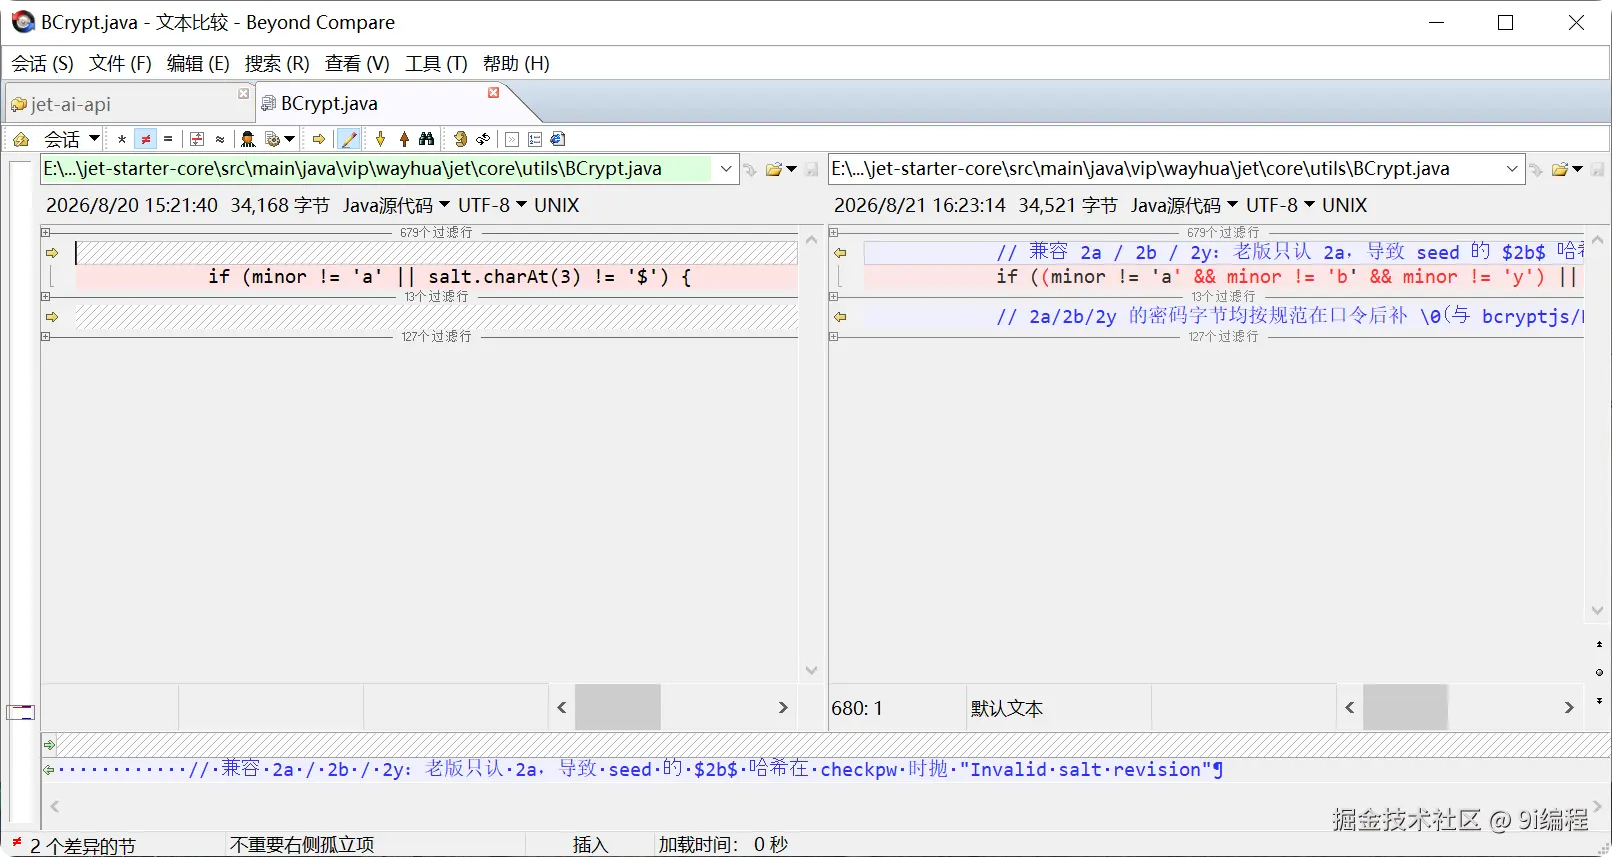Viewport: 1612px width, 857px height.
Task: Click the web report icon in toolbar
Action: click(558, 139)
